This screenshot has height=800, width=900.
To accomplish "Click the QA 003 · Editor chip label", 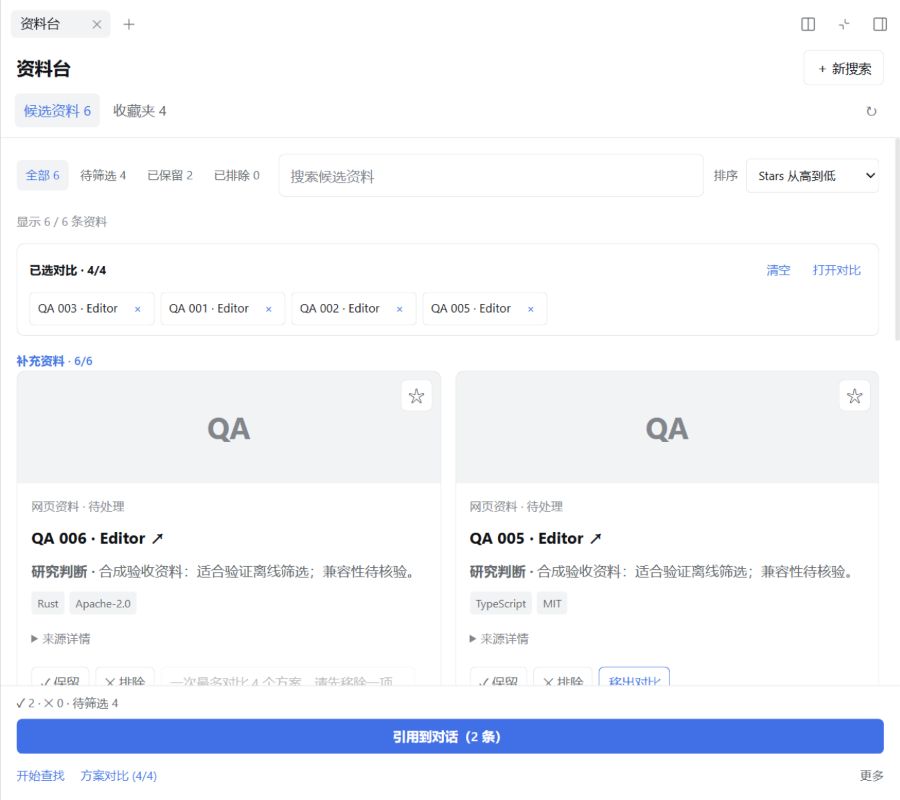I will (x=77, y=309).
